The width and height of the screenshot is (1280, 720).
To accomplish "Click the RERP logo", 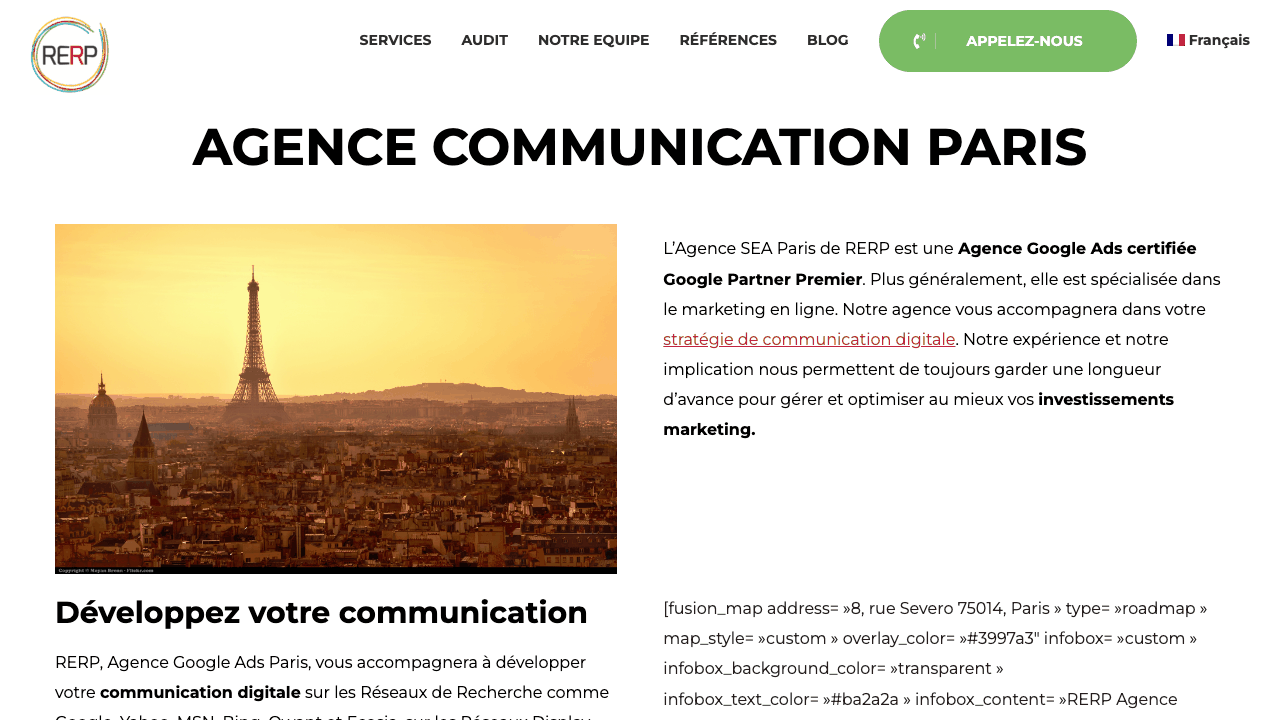I will (x=69, y=55).
